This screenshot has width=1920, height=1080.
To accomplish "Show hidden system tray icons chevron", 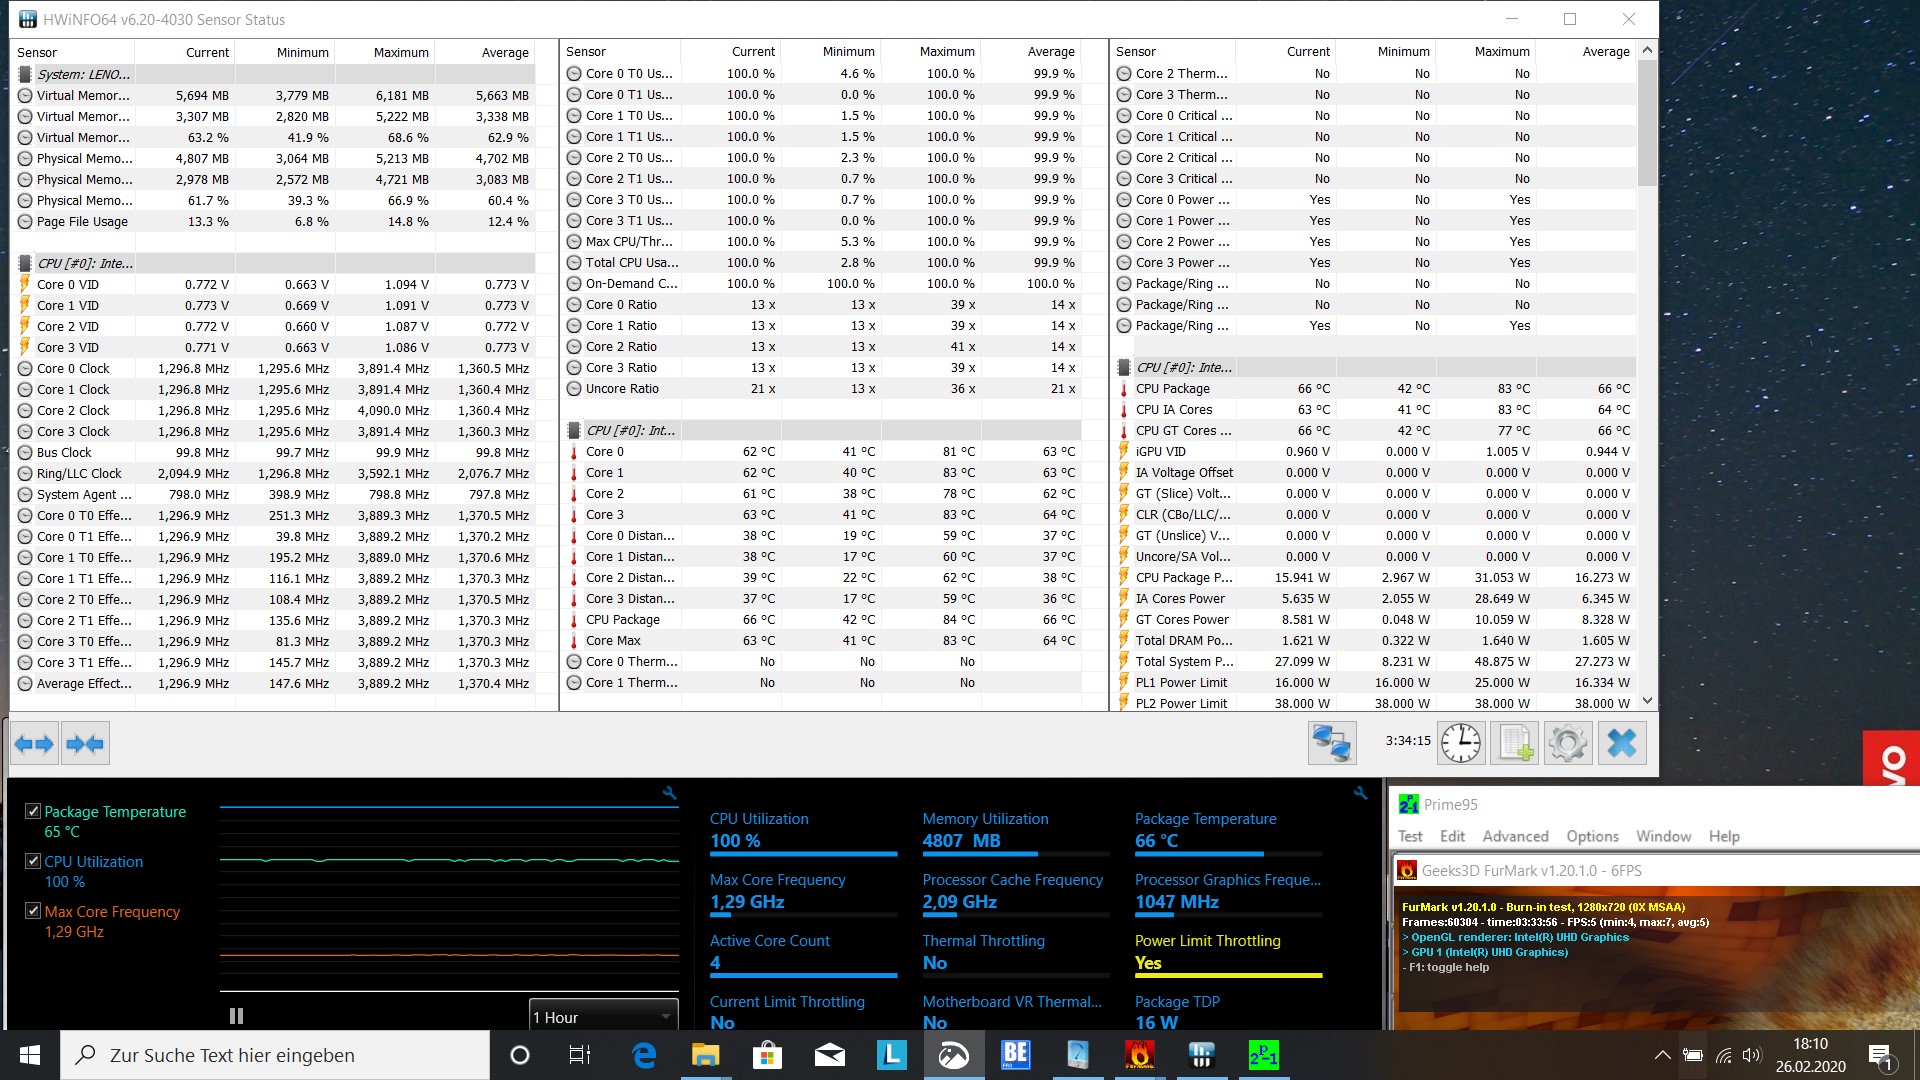I will click(x=1662, y=1055).
